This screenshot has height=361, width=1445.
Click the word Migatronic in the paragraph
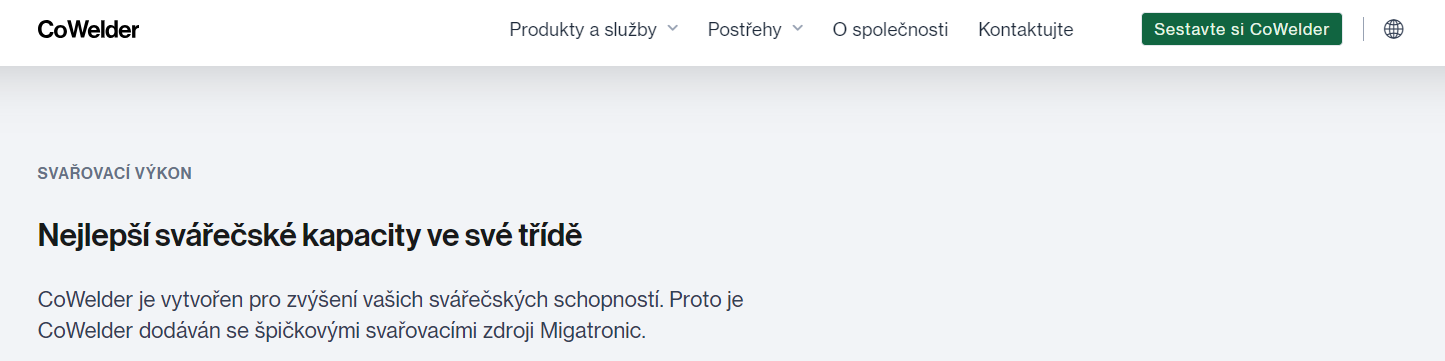(593, 330)
